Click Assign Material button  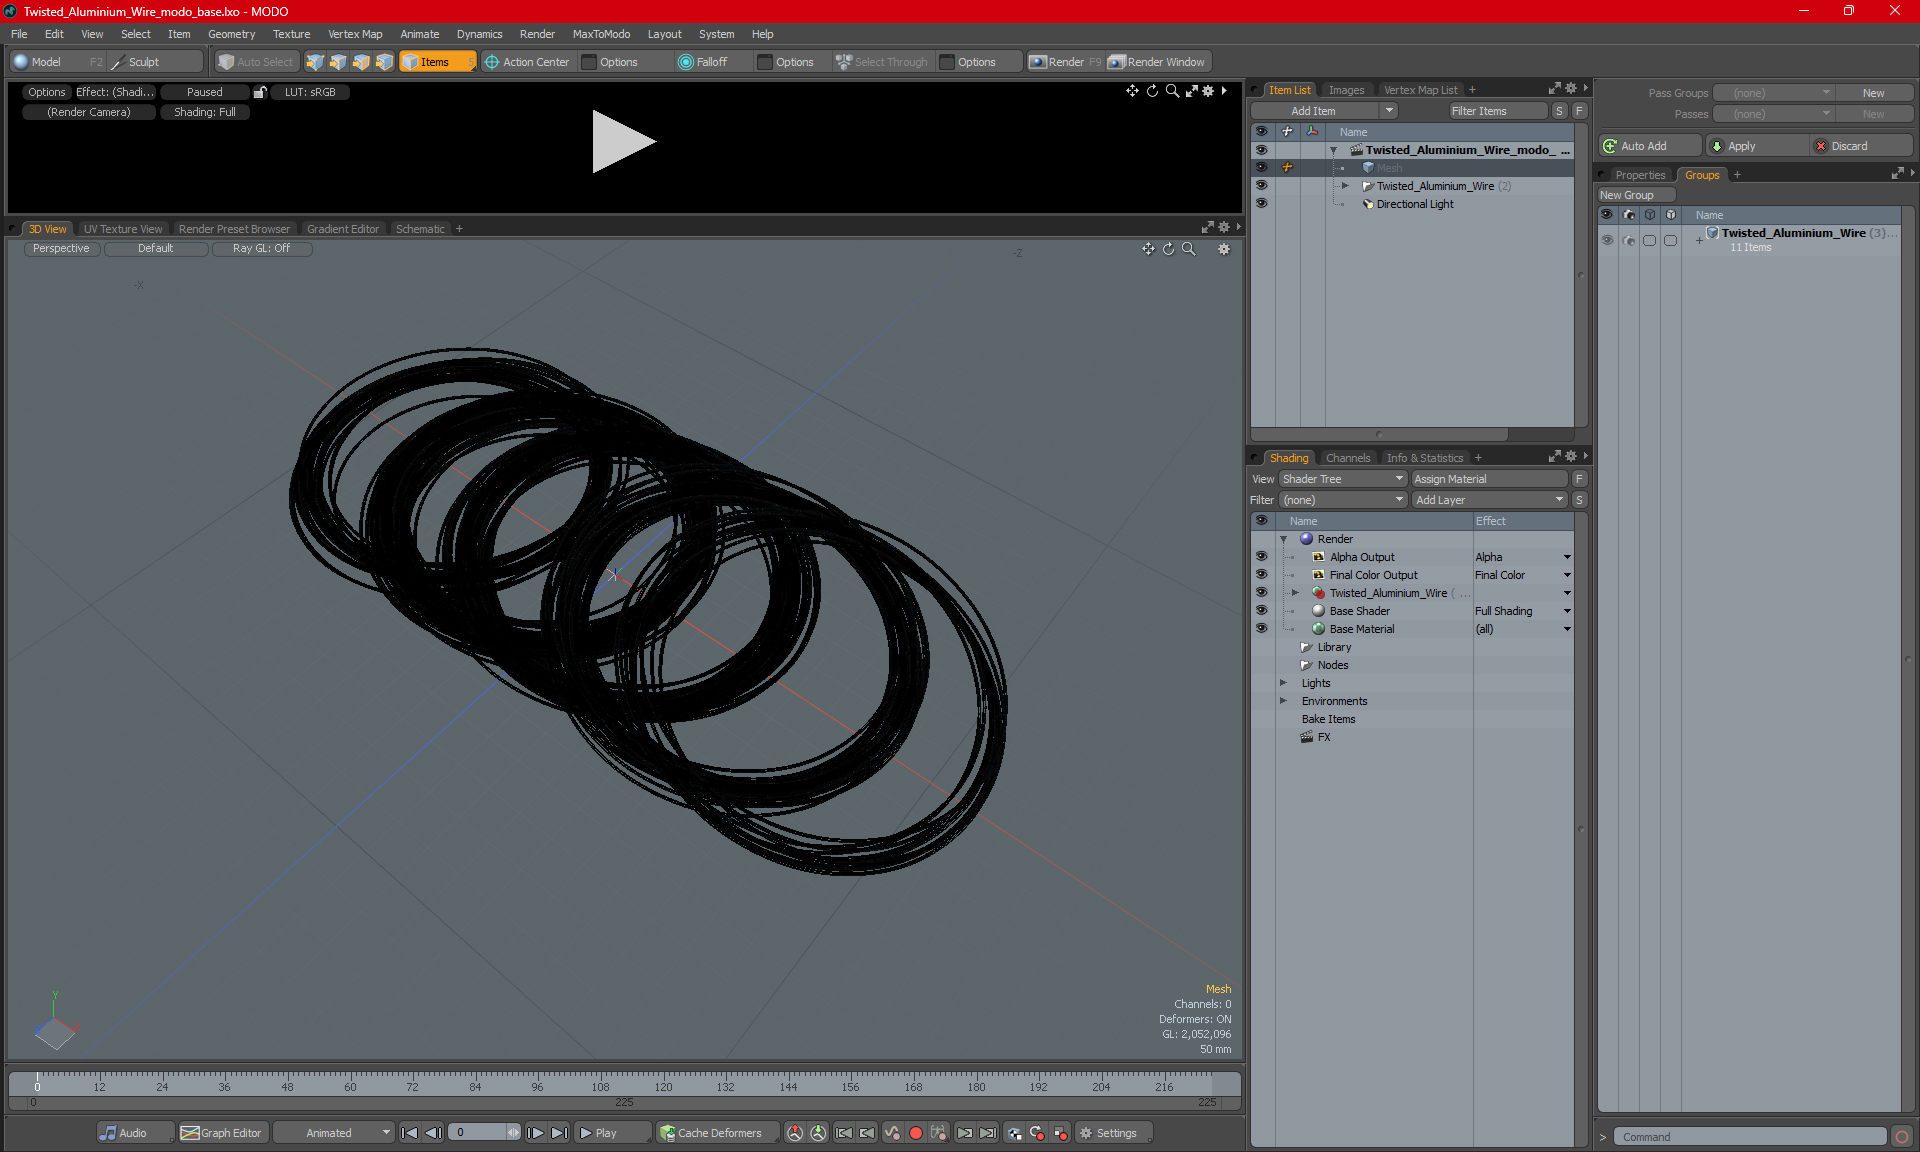[1490, 479]
